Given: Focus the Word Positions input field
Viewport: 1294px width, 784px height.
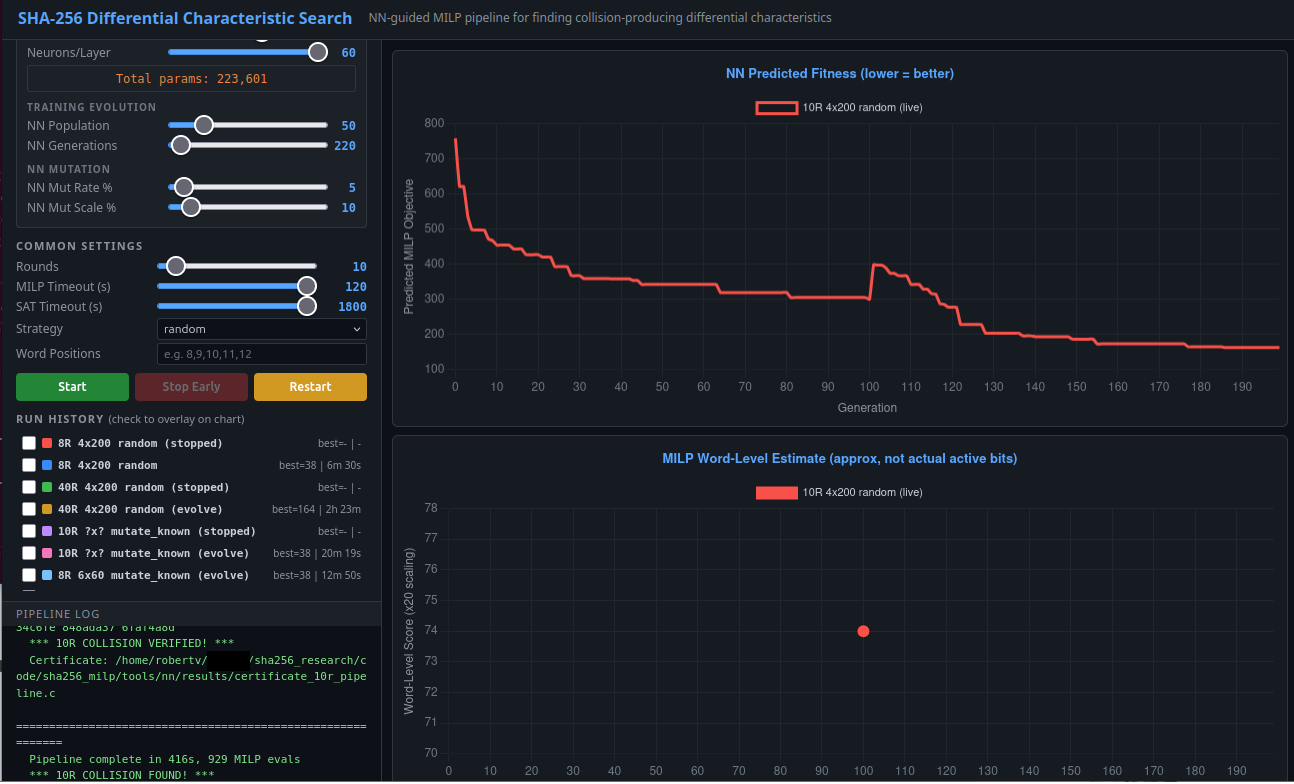Looking at the screenshot, I should [x=262, y=354].
